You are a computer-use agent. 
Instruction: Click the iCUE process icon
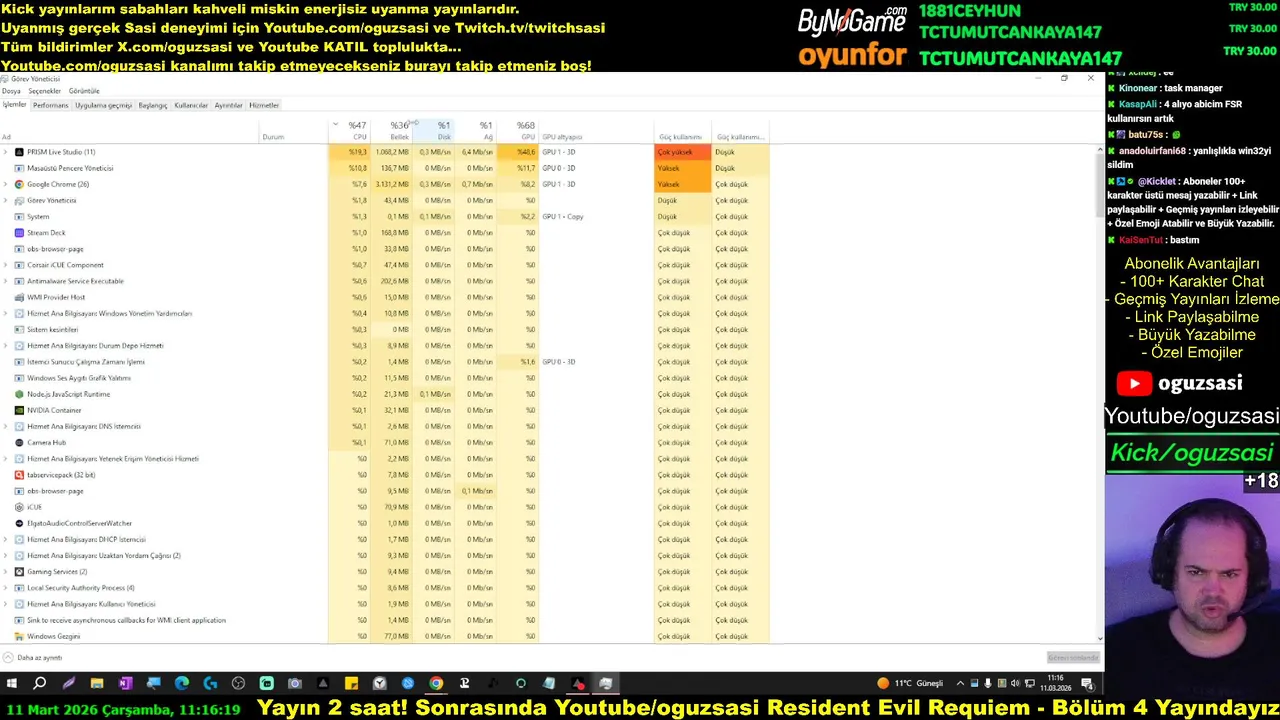click(19, 507)
